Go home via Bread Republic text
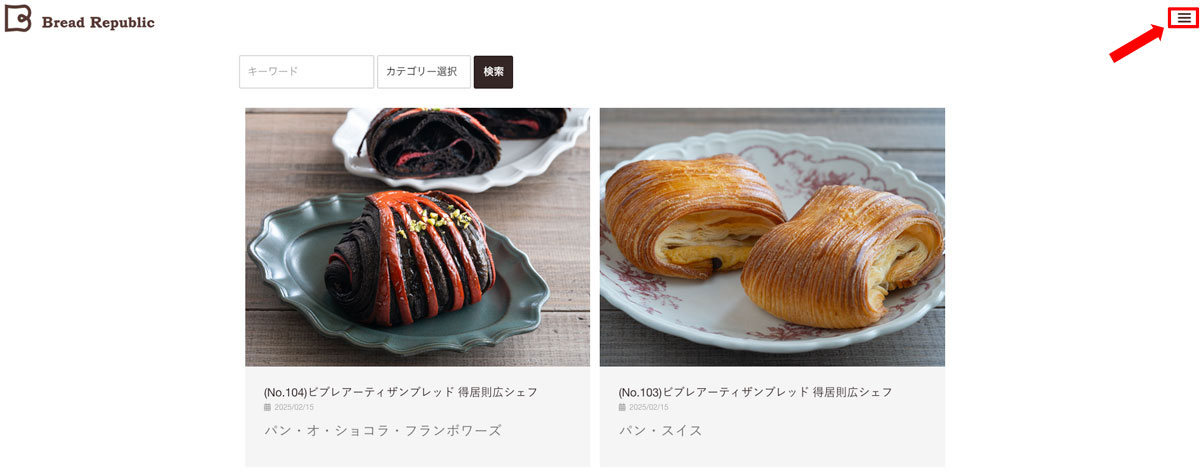The height and width of the screenshot is (475, 1200). click(x=98, y=22)
